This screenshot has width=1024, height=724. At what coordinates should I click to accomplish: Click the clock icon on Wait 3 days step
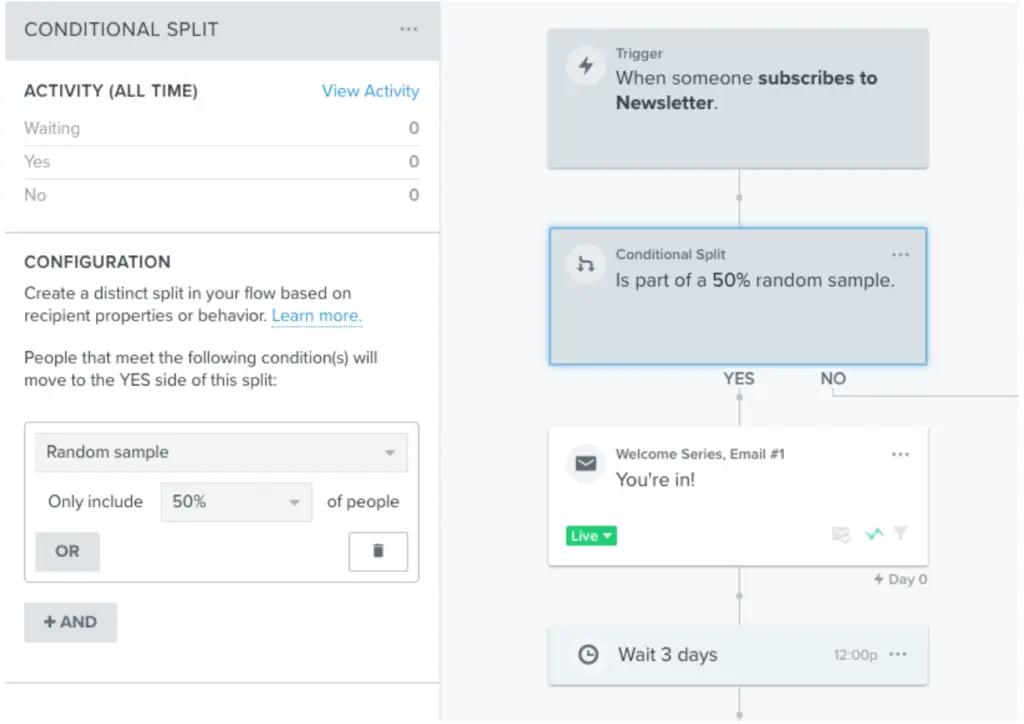[x=589, y=655]
